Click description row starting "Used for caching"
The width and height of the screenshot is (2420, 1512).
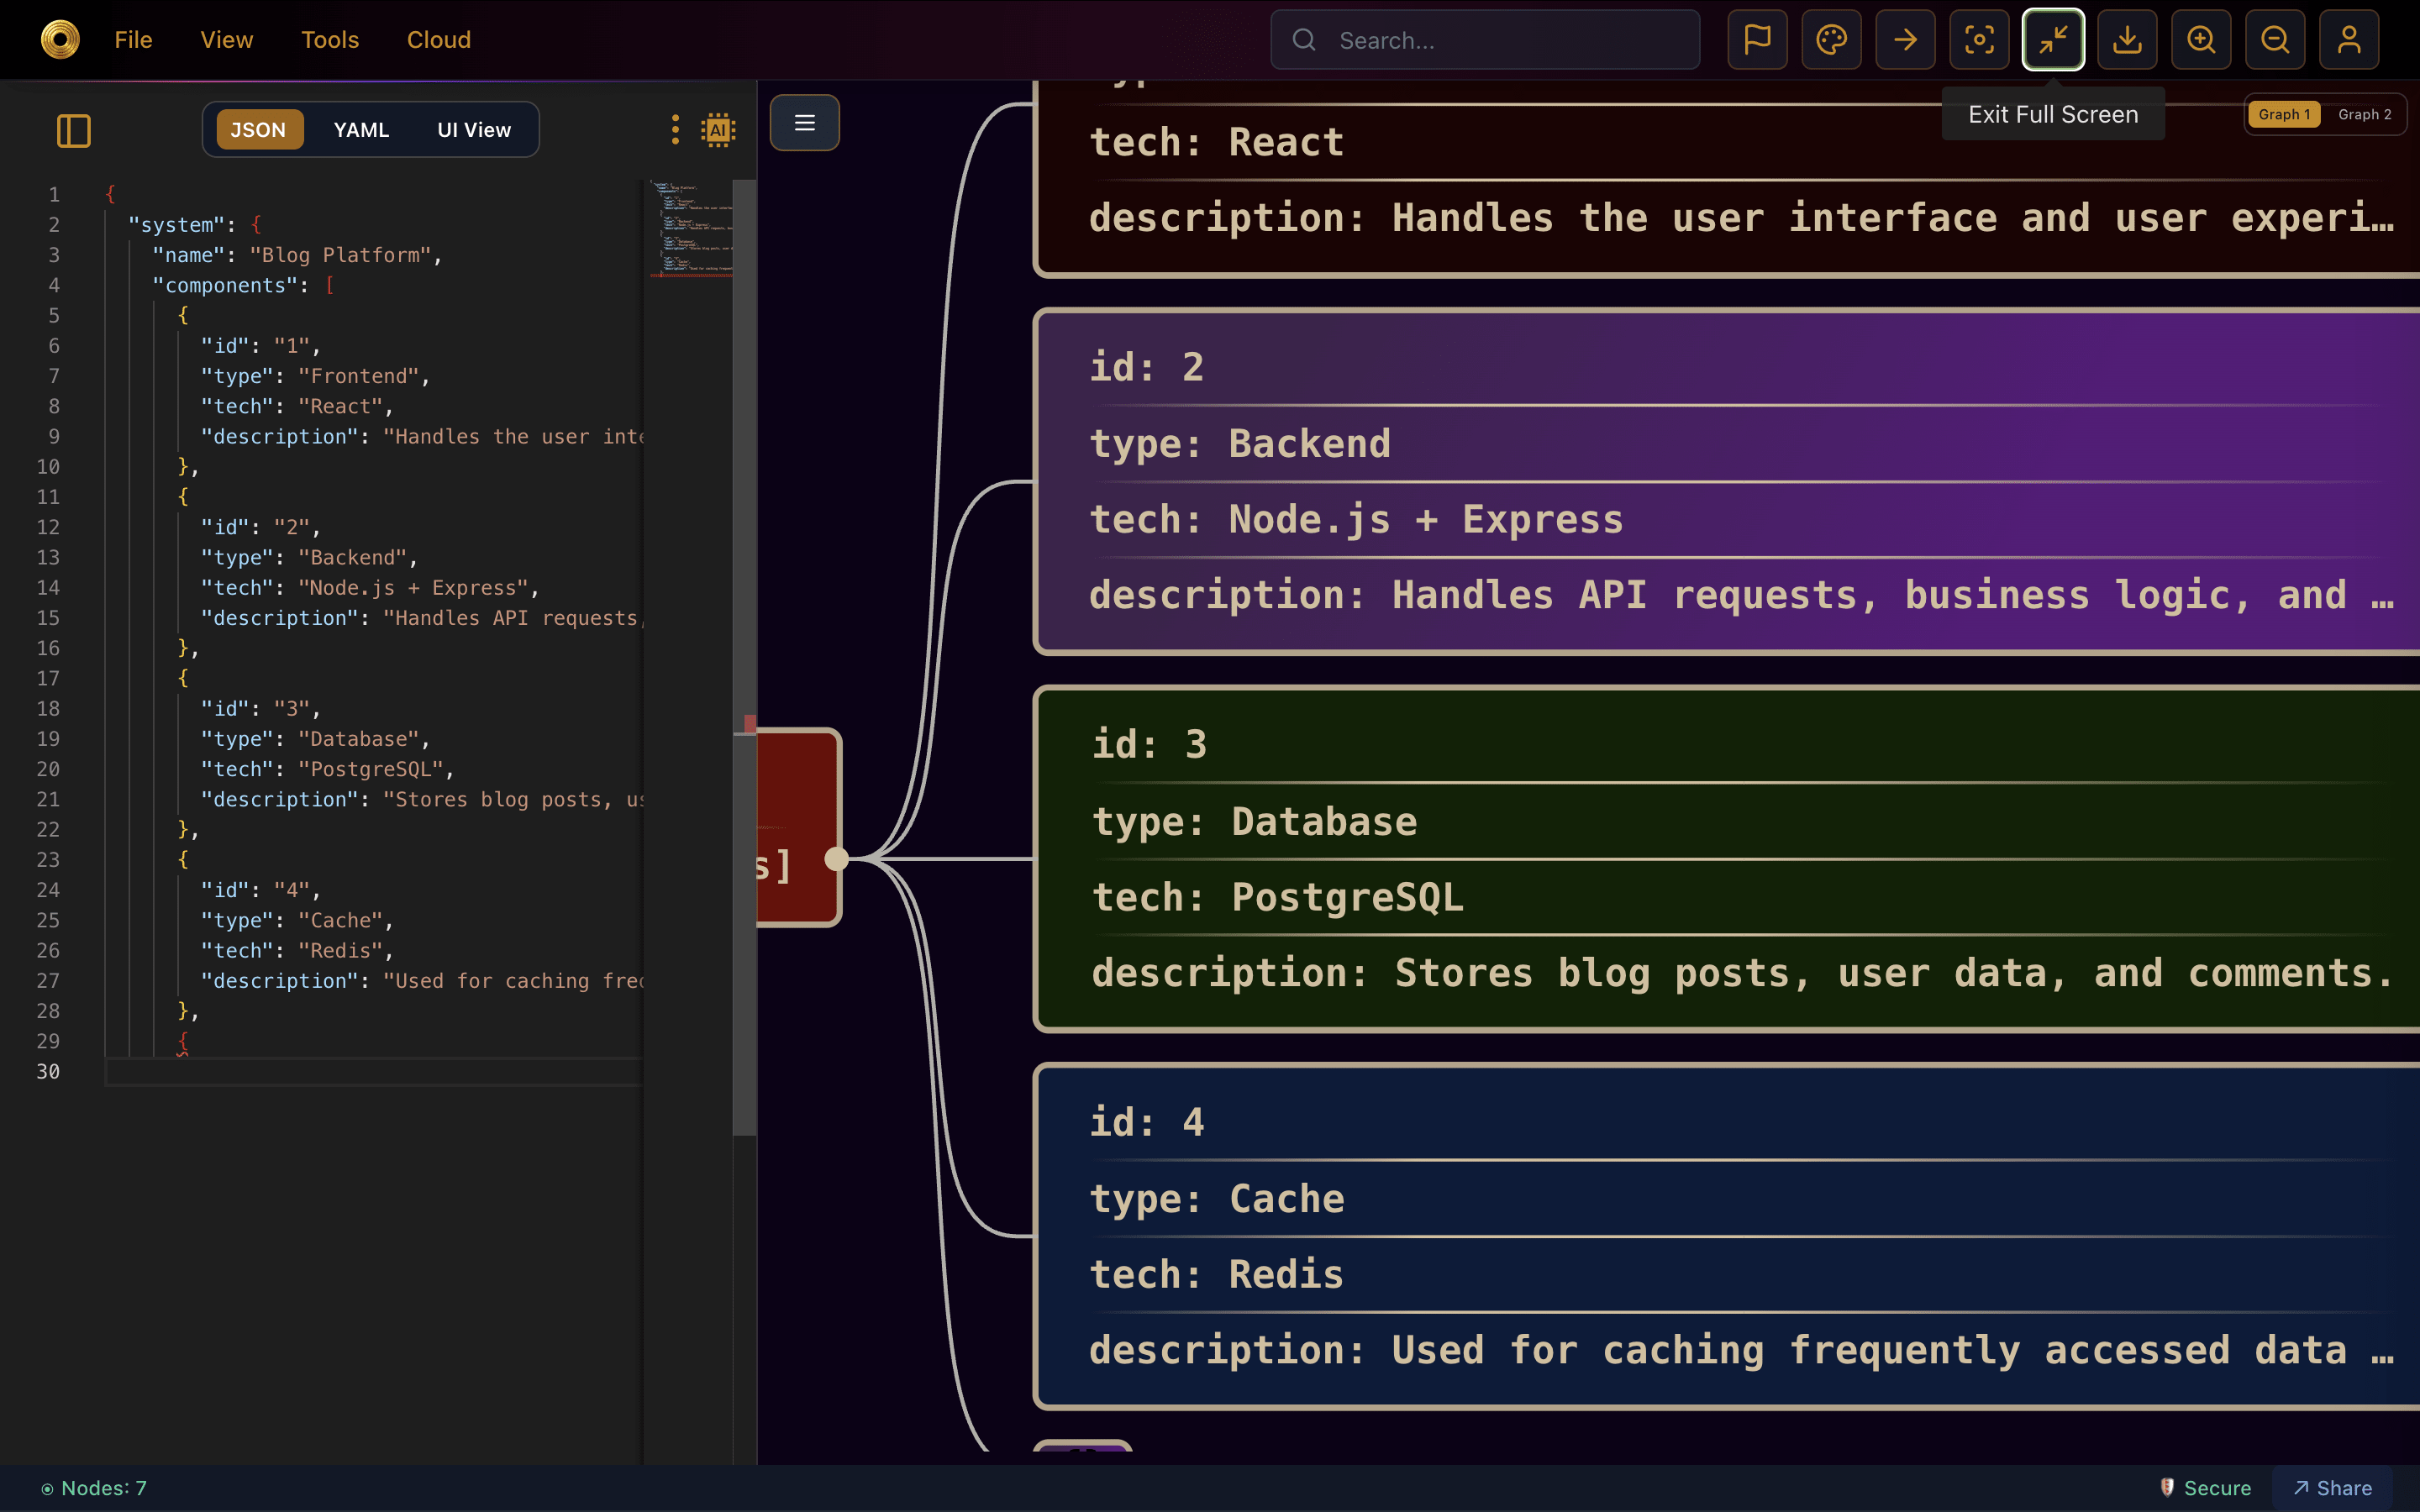1741,1350
